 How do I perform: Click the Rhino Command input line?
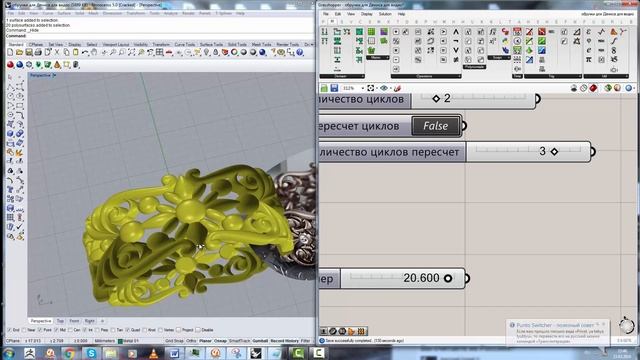click(x=160, y=36)
